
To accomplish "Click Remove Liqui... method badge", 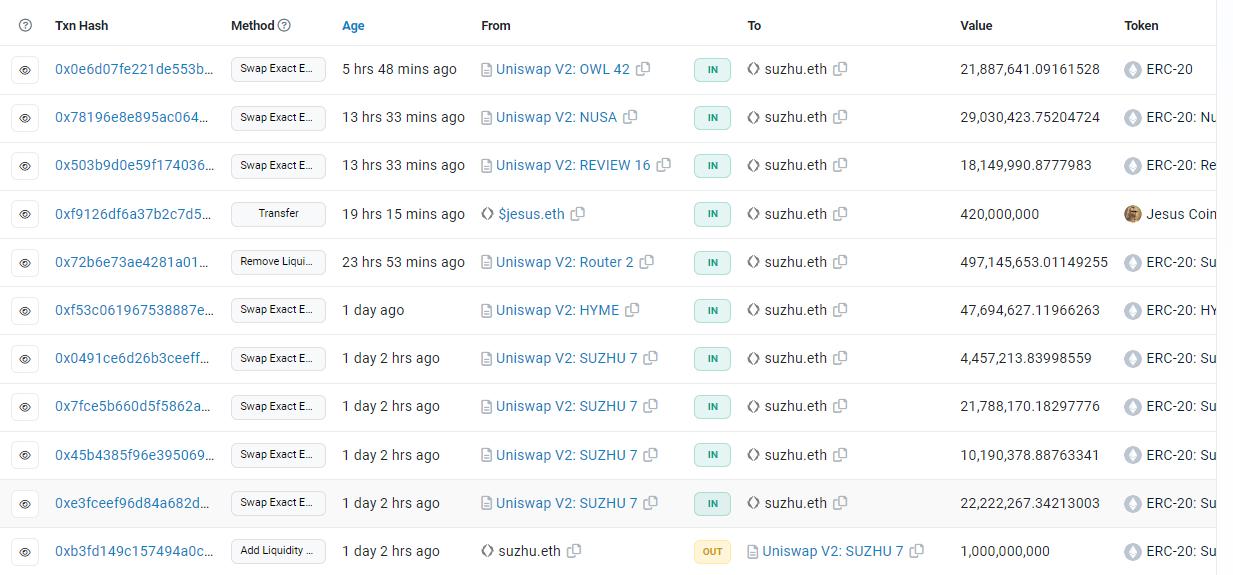I will 278,262.
